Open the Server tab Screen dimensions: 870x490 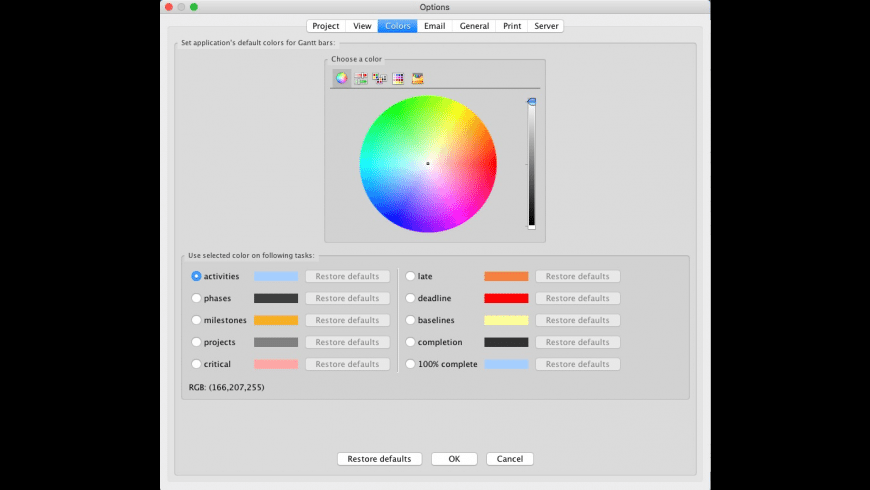pyautogui.click(x=546, y=26)
